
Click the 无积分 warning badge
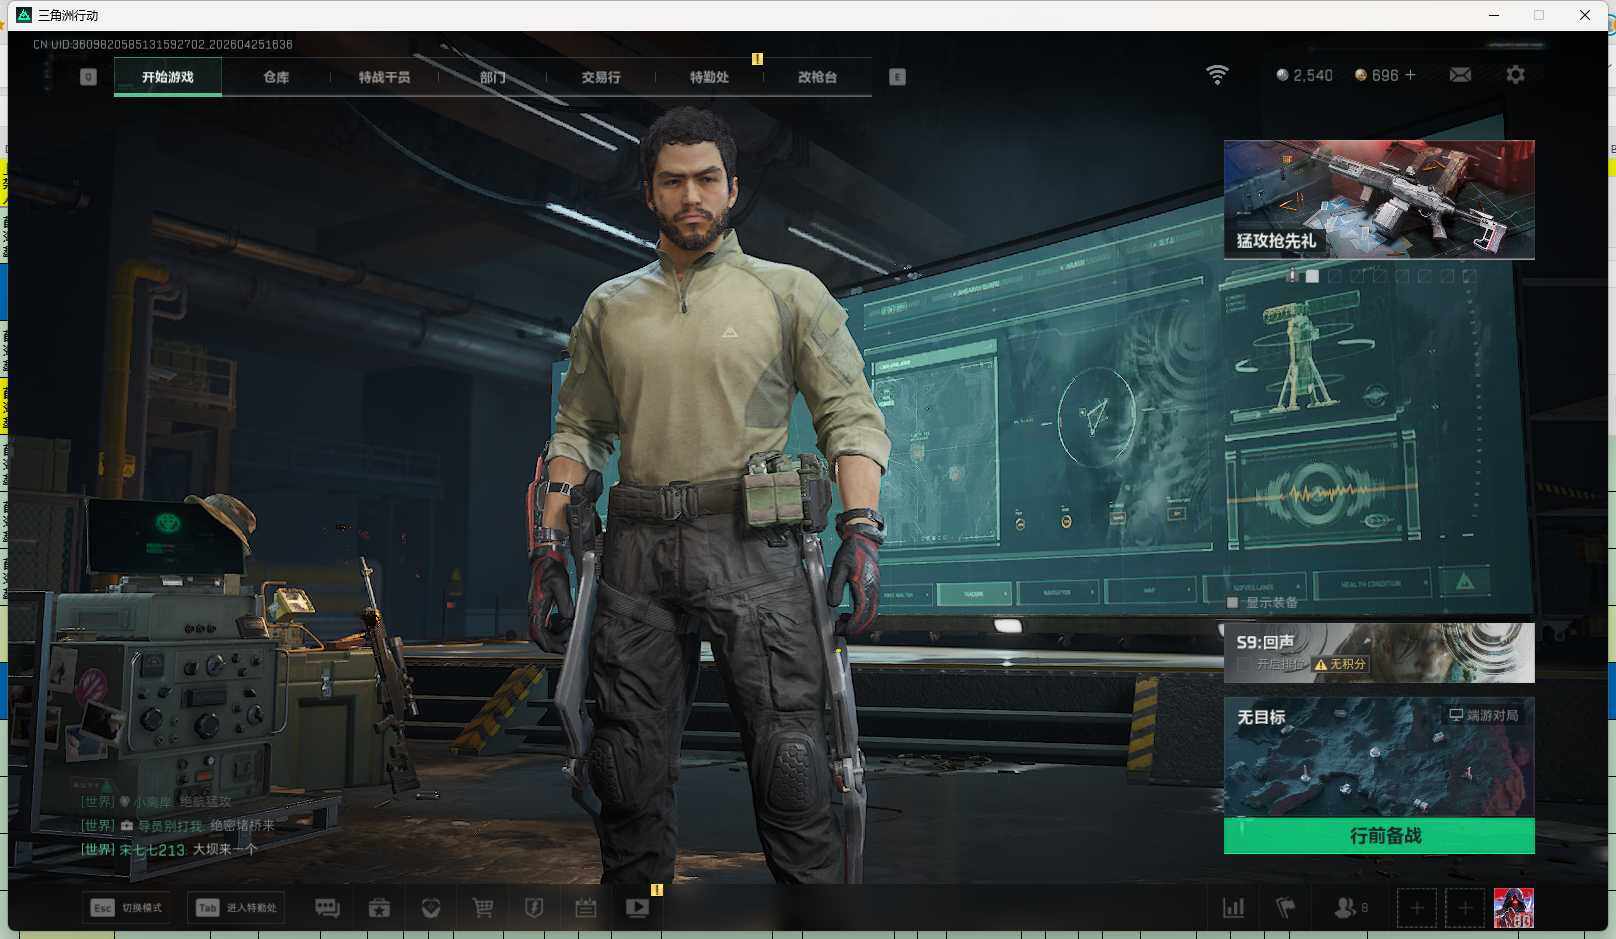click(x=1340, y=664)
